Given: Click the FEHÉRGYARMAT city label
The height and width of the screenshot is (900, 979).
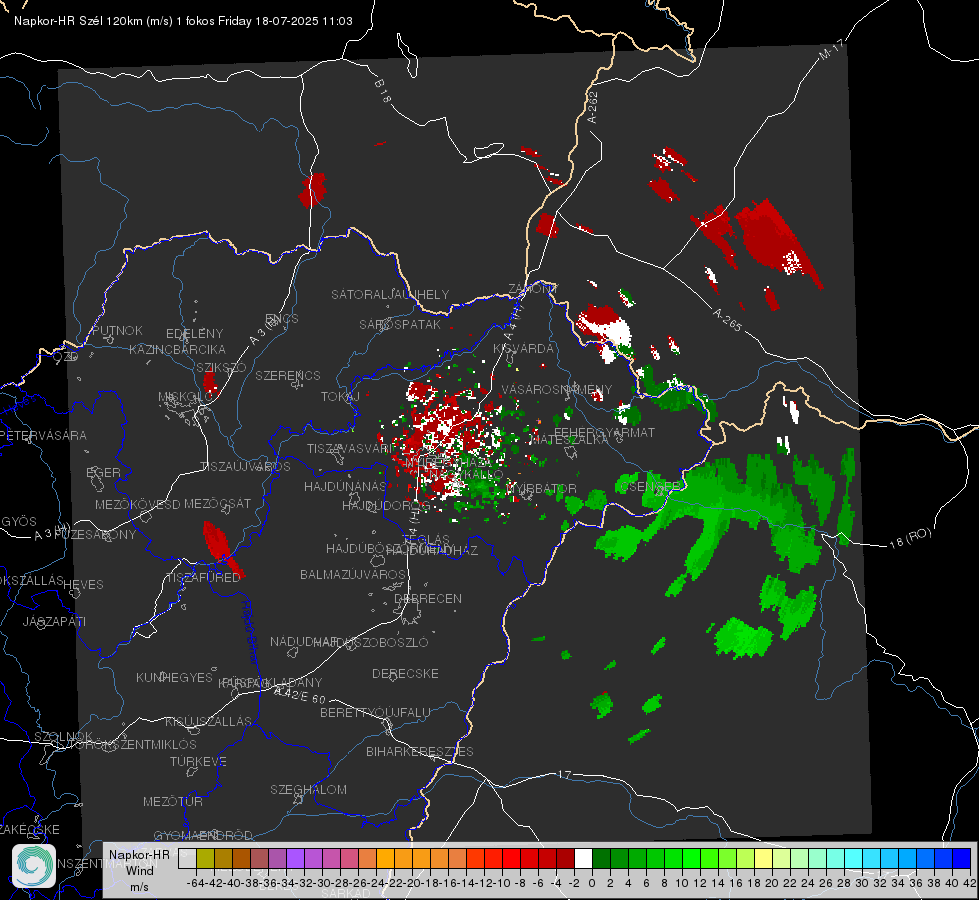Looking at the screenshot, I should [x=604, y=432].
